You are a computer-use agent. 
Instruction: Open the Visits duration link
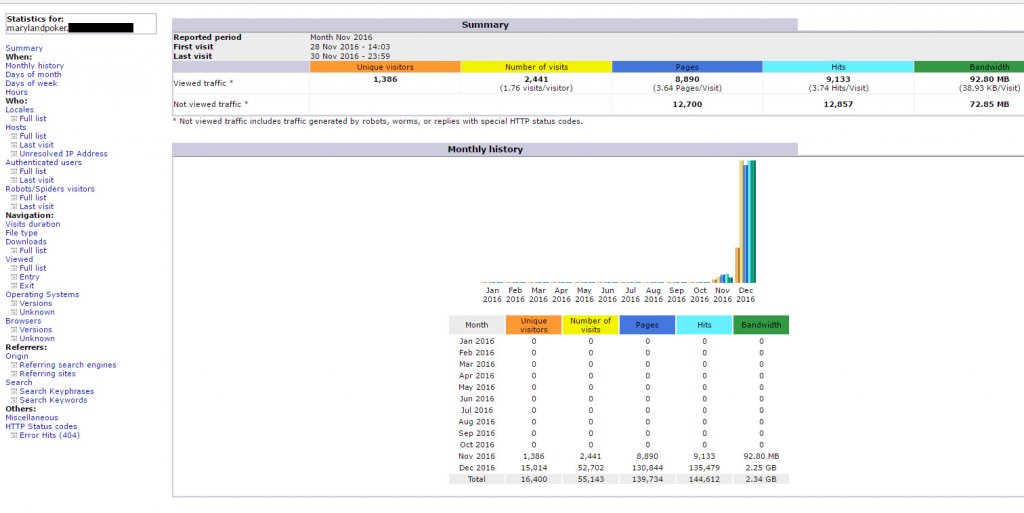click(33, 225)
